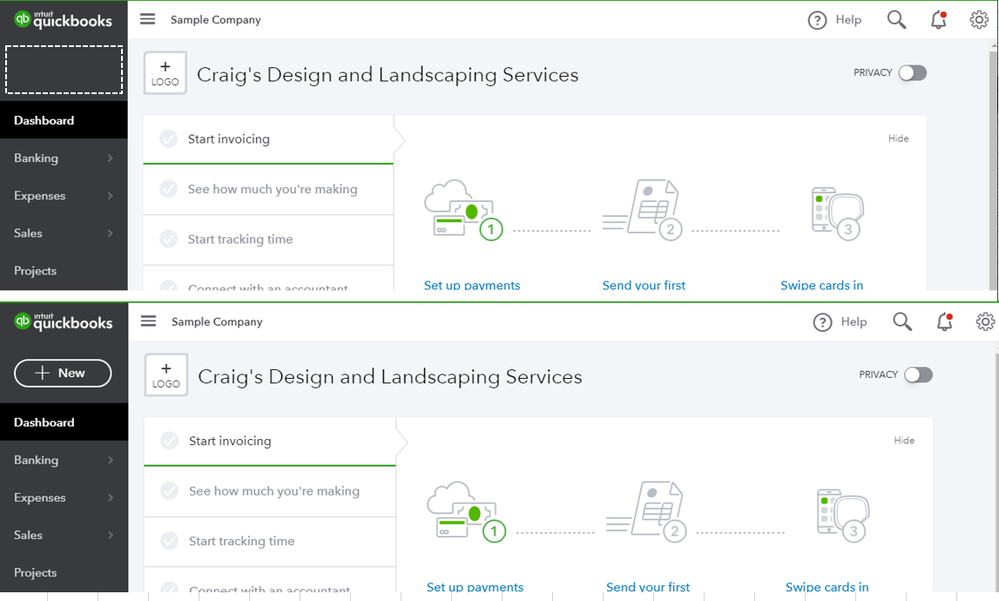Toggle the hamburger menu in top screenshot
999x601 pixels.
point(148,19)
